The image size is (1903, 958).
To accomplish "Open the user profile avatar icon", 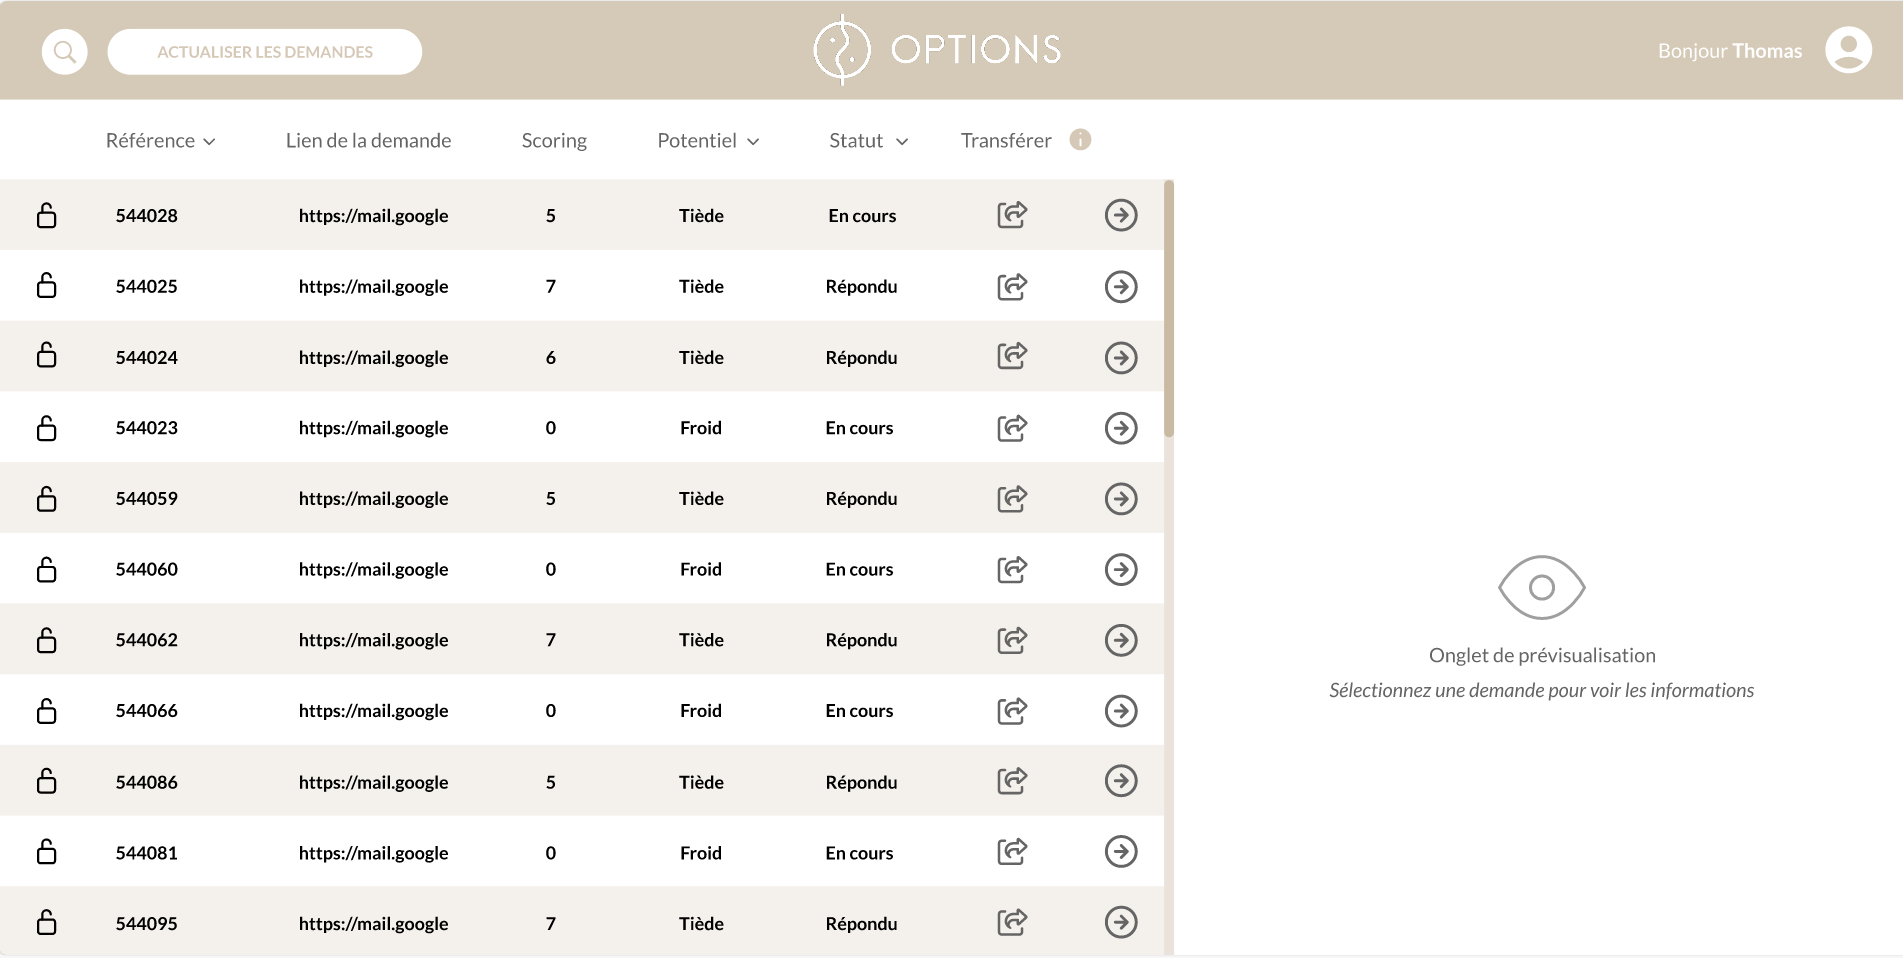I will 1849,49.
